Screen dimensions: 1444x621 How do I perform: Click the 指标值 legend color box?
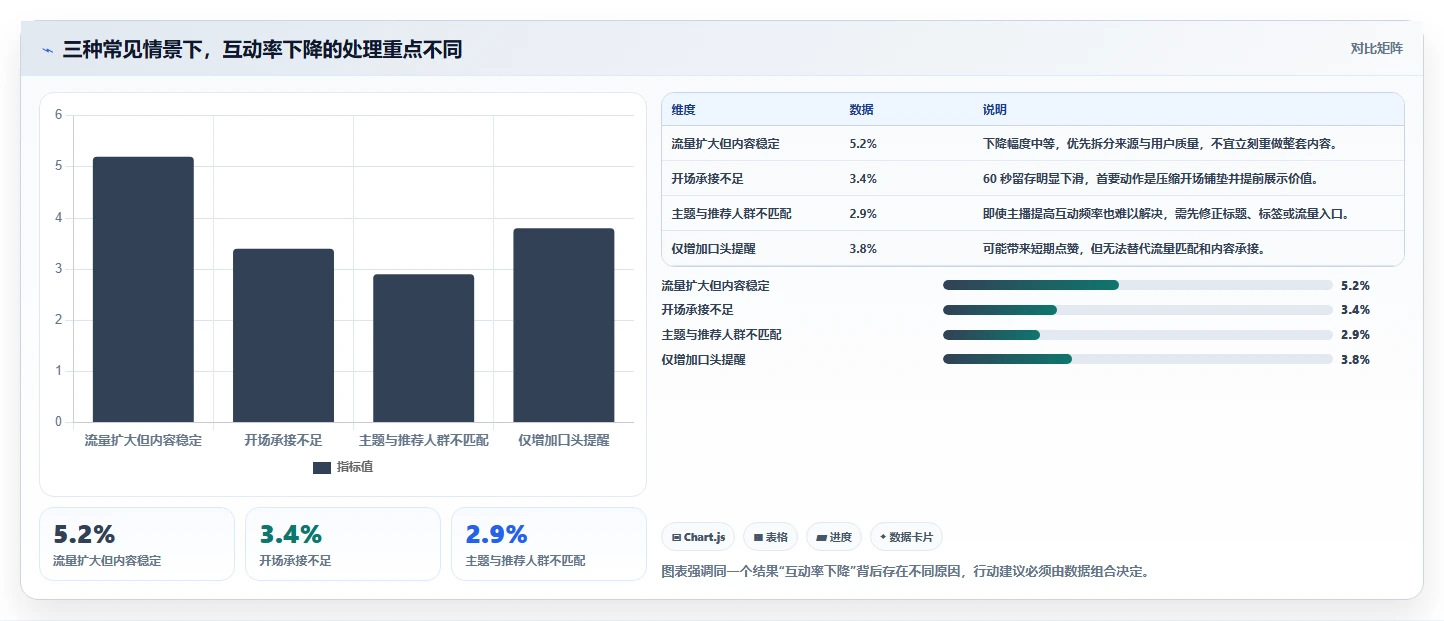pos(322,467)
